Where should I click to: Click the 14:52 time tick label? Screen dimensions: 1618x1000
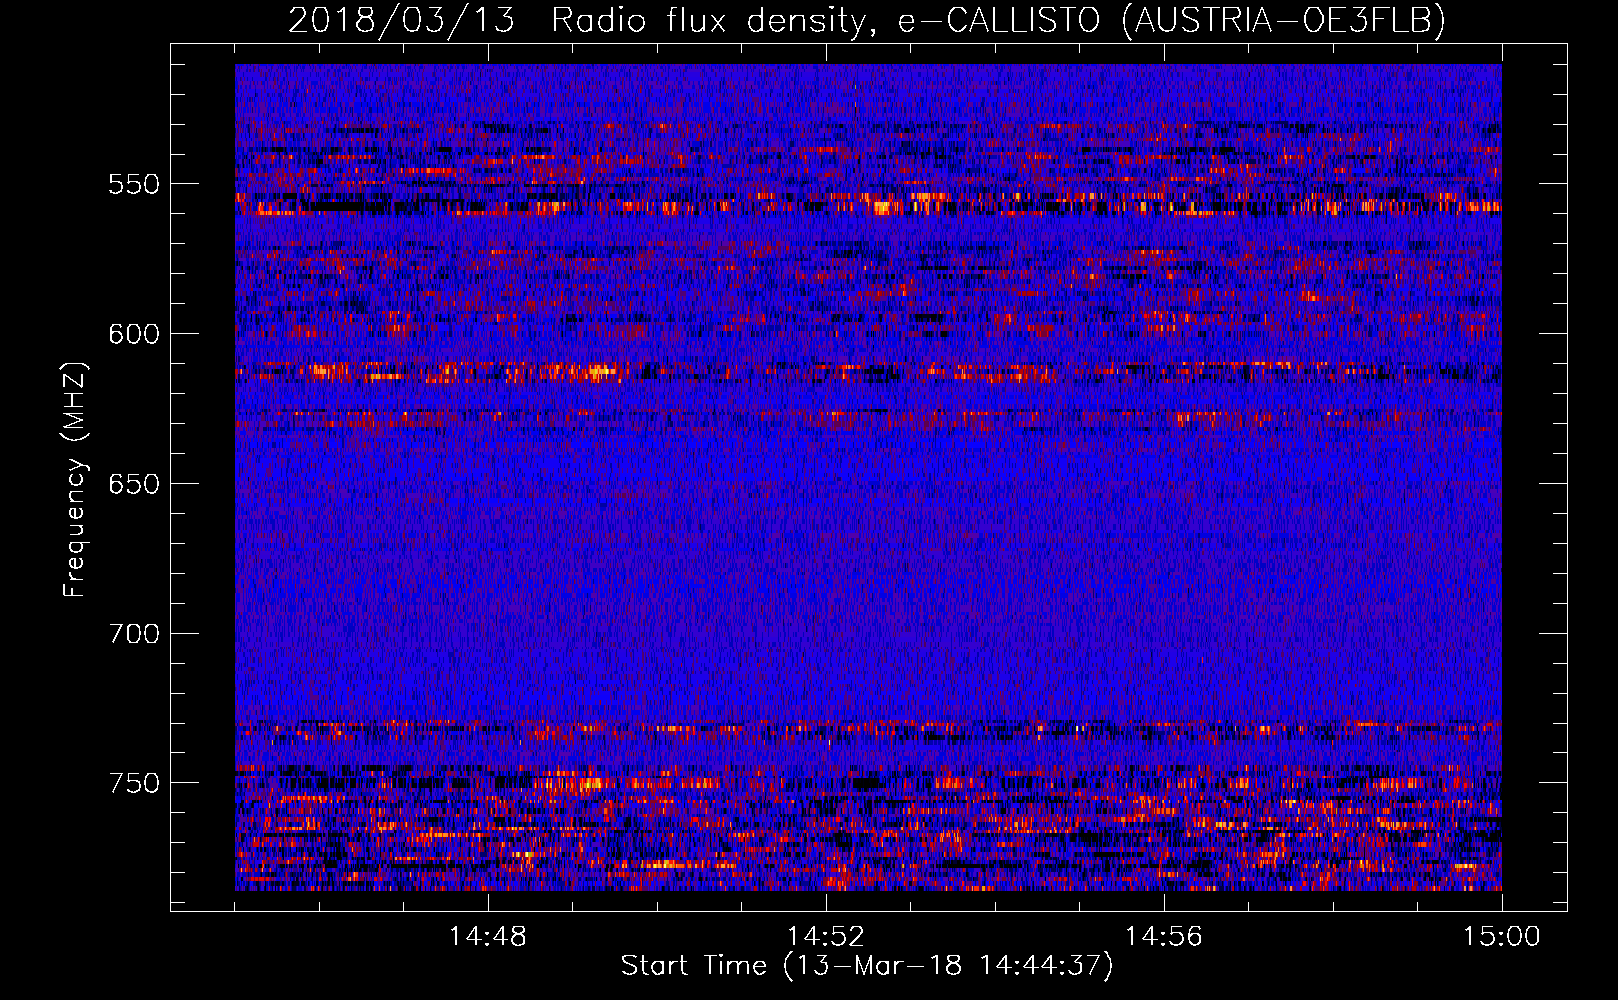[826, 937]
